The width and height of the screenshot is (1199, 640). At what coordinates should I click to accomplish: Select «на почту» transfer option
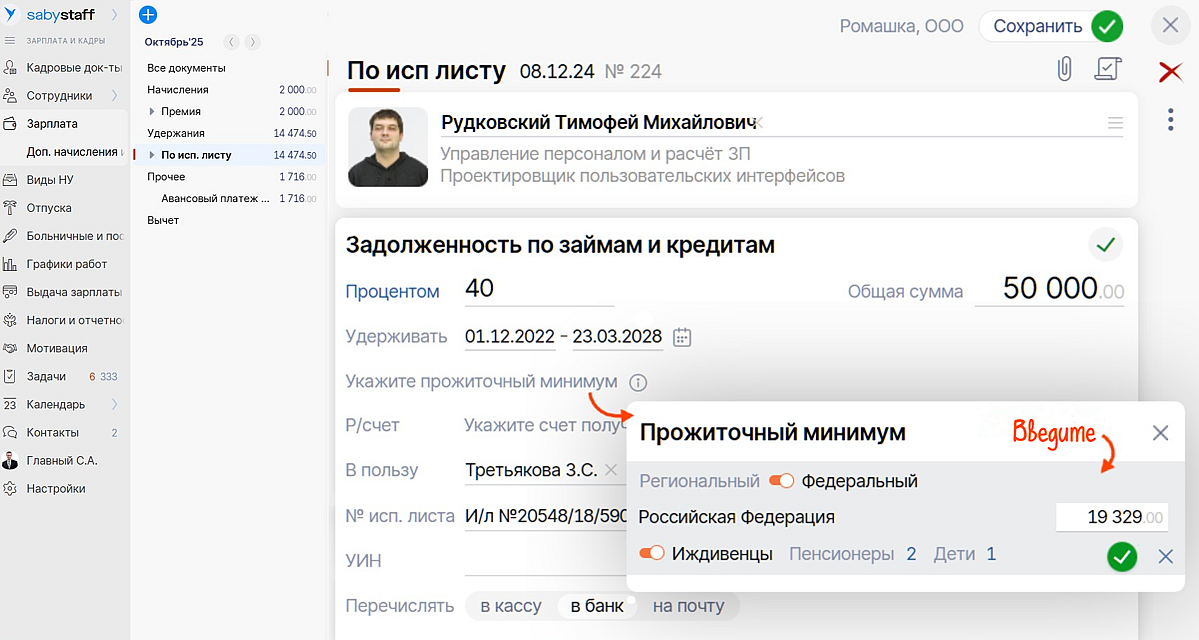[x=688, y=606]
